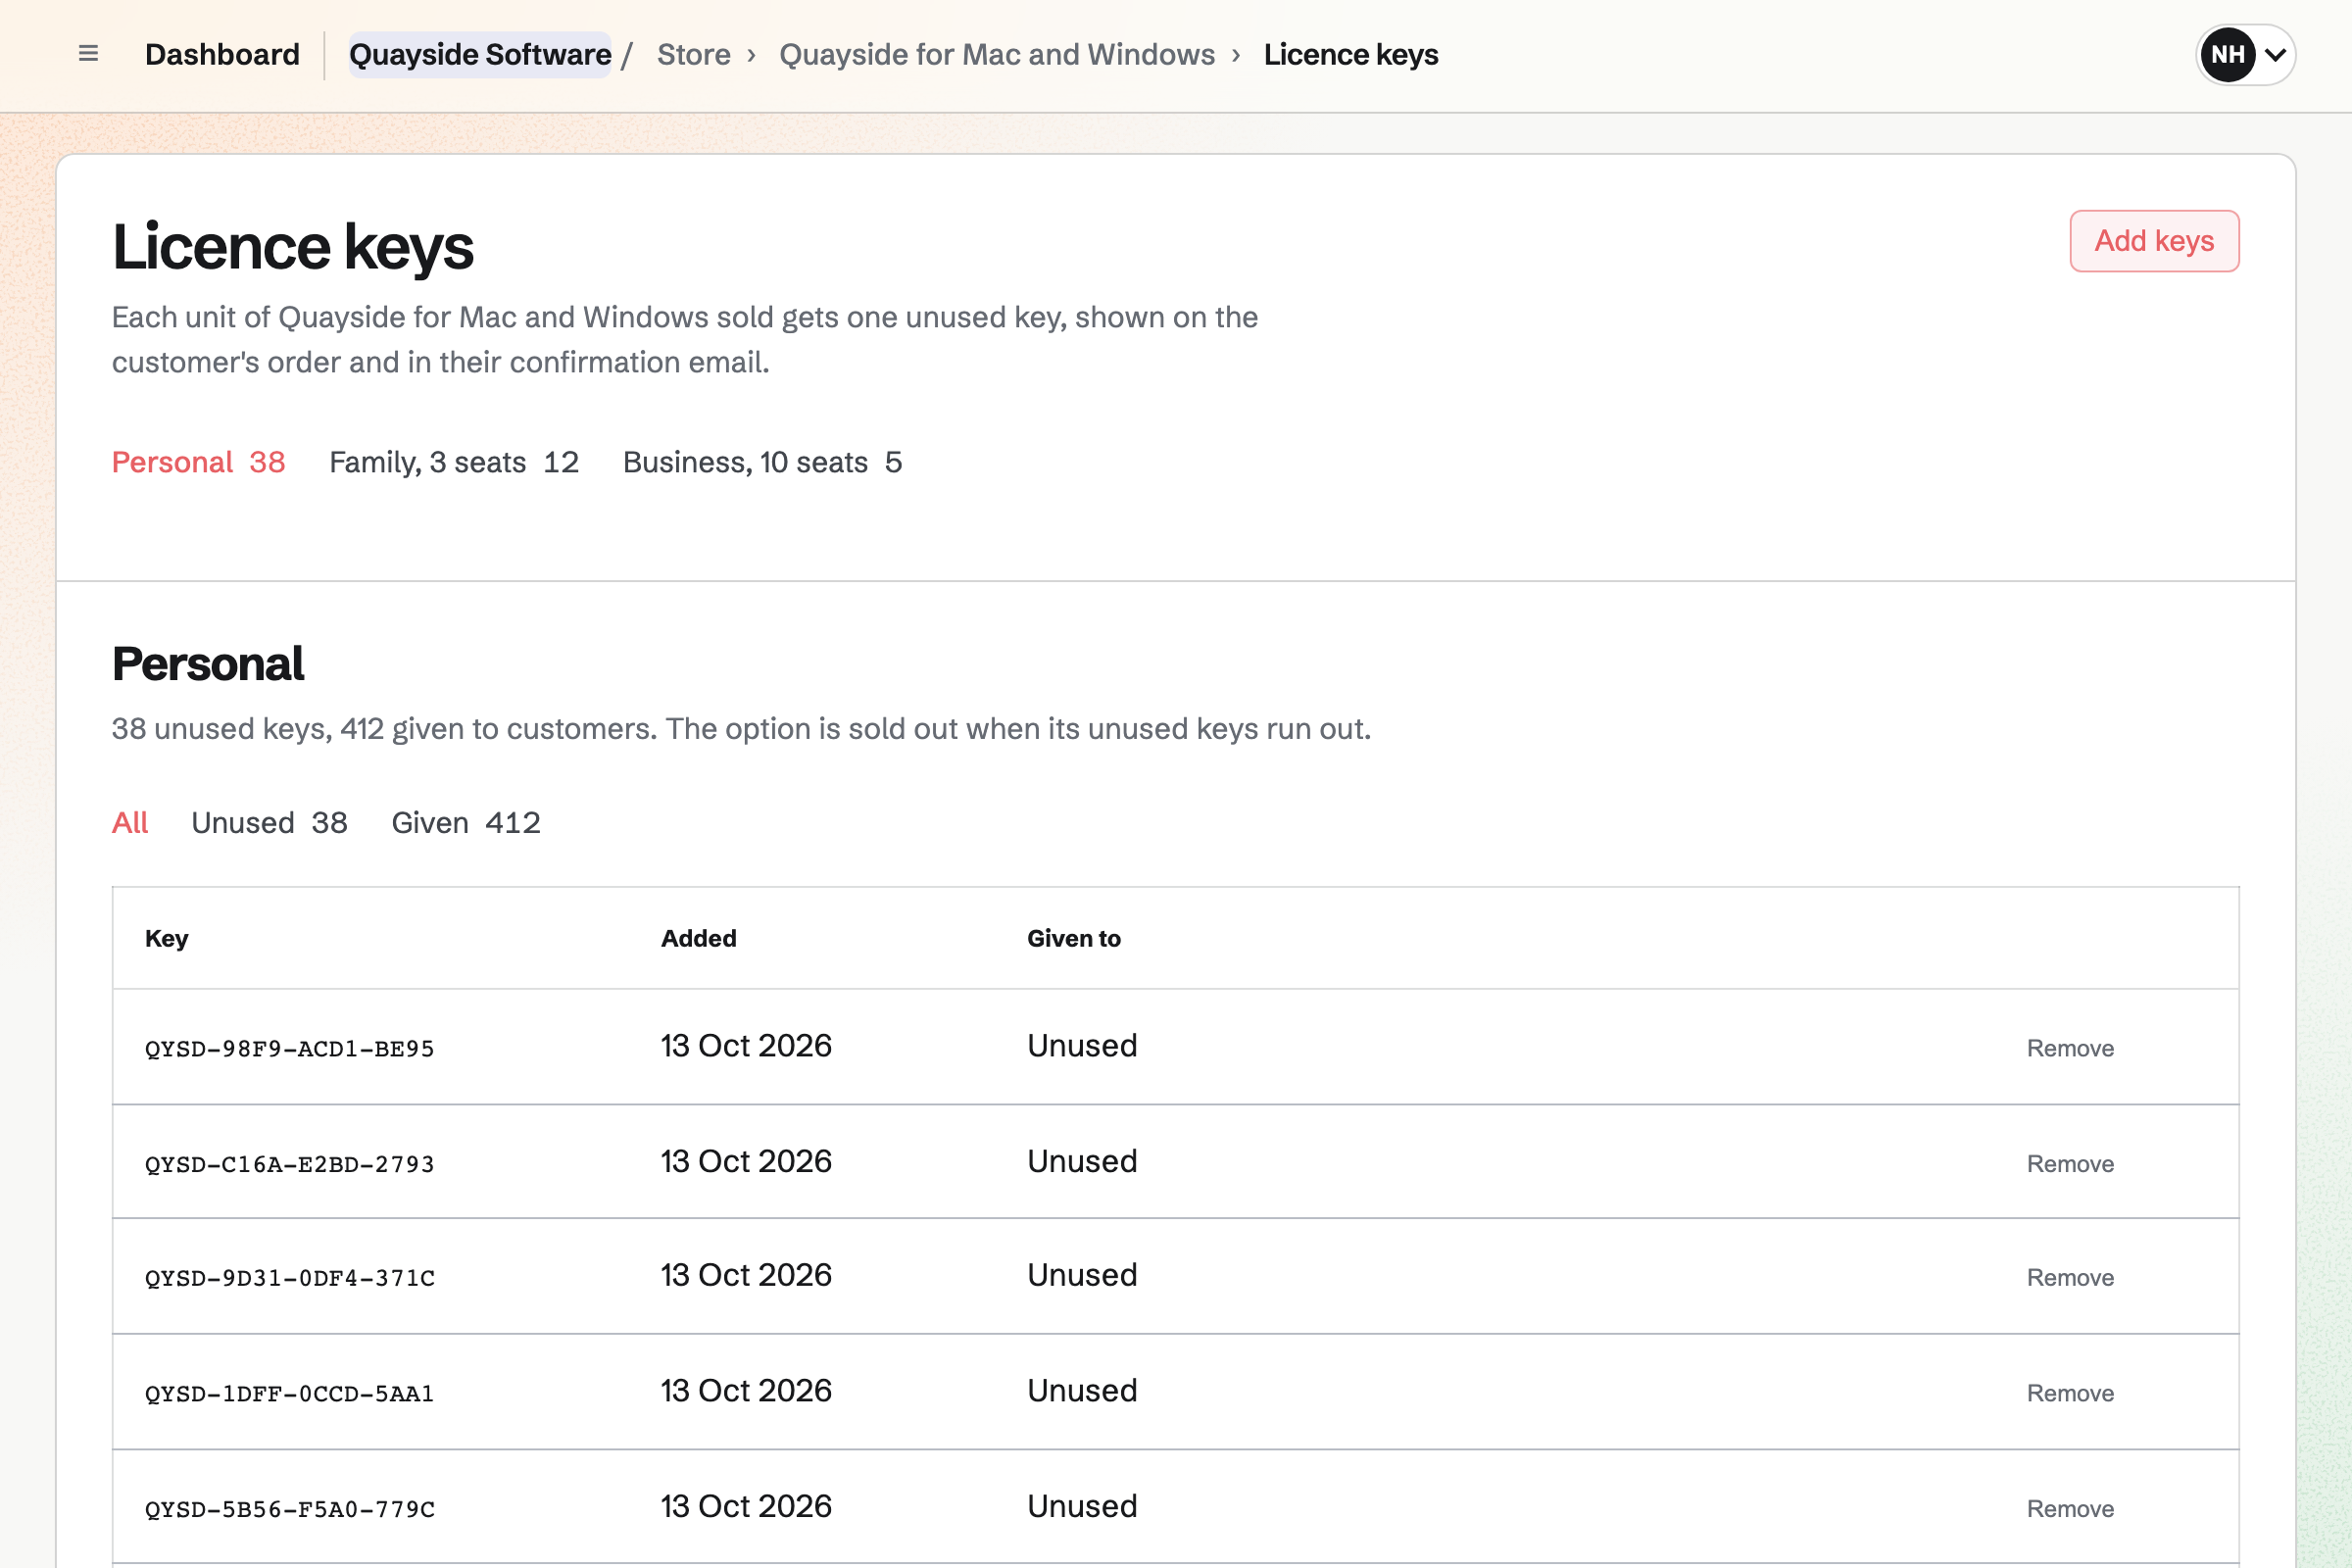Remove key QYSD-9D31-0DF4-371C
Viewport: 2352px width, 1568px height.
(2070, 1278)
